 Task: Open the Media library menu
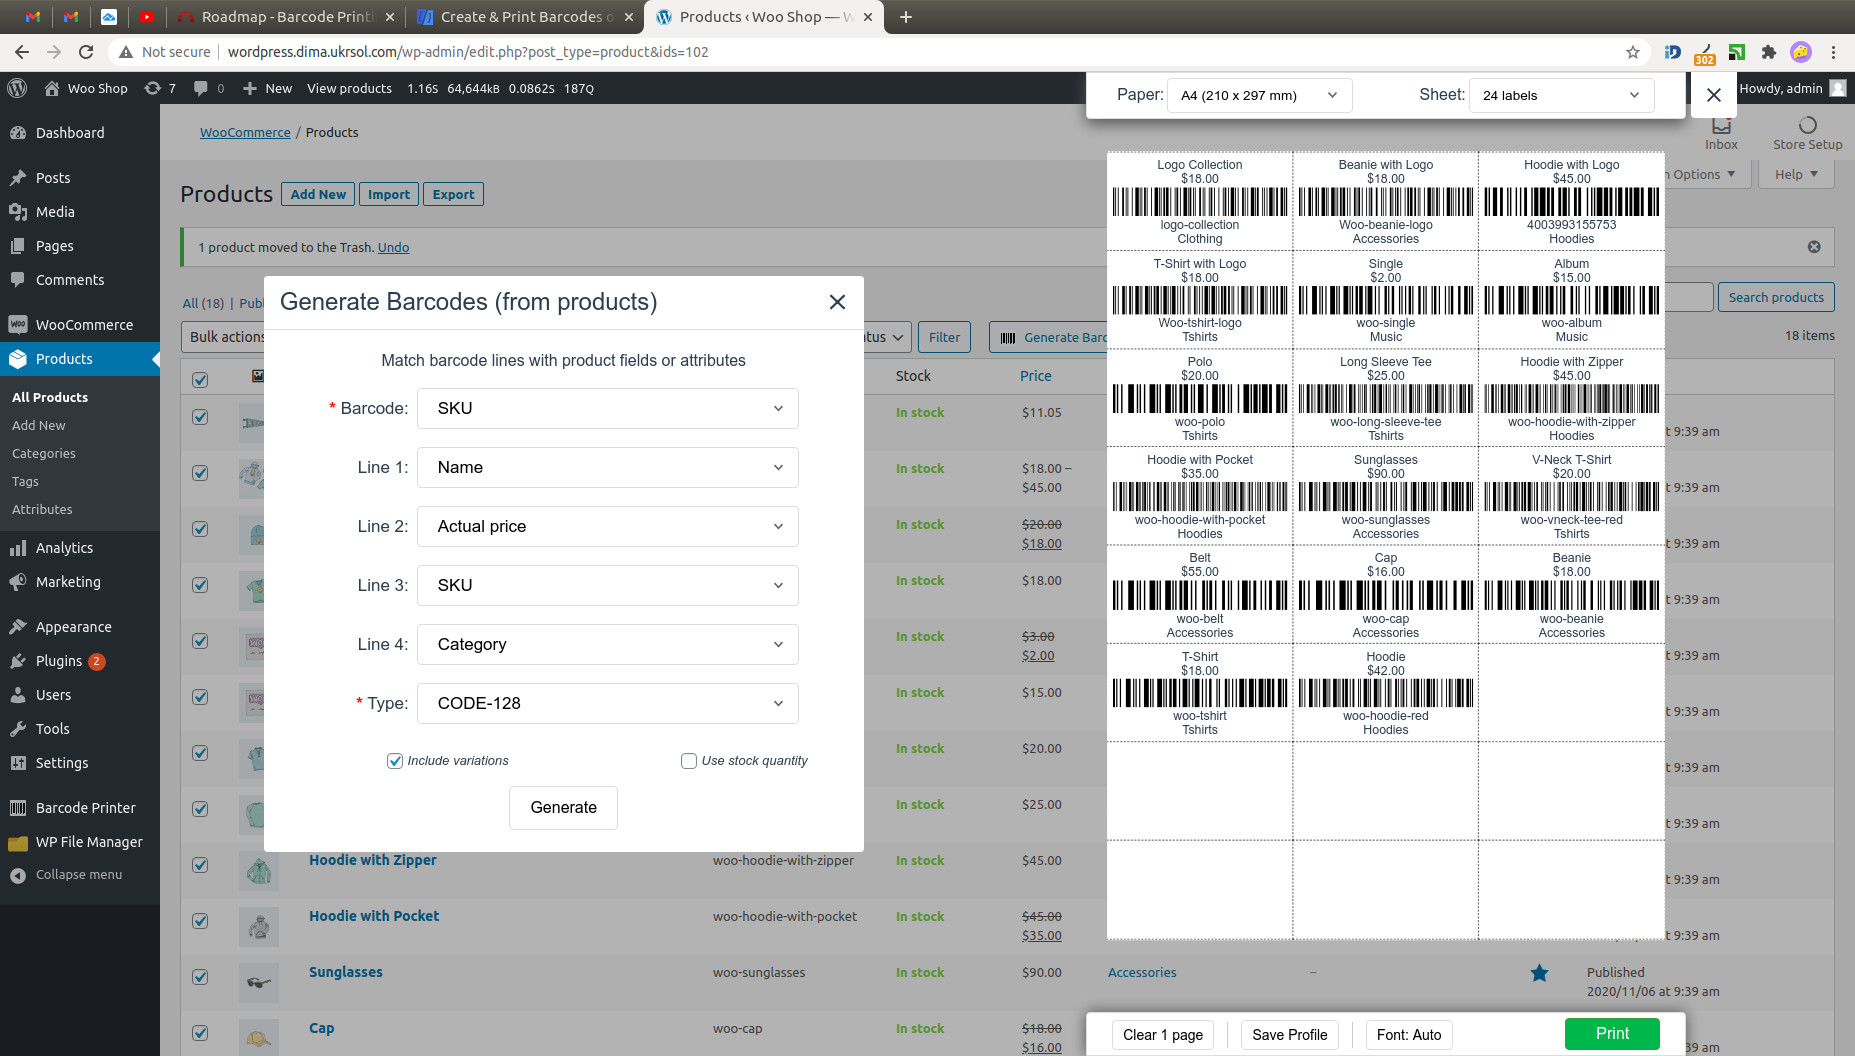pyautogui.click(x=55, y=212)
